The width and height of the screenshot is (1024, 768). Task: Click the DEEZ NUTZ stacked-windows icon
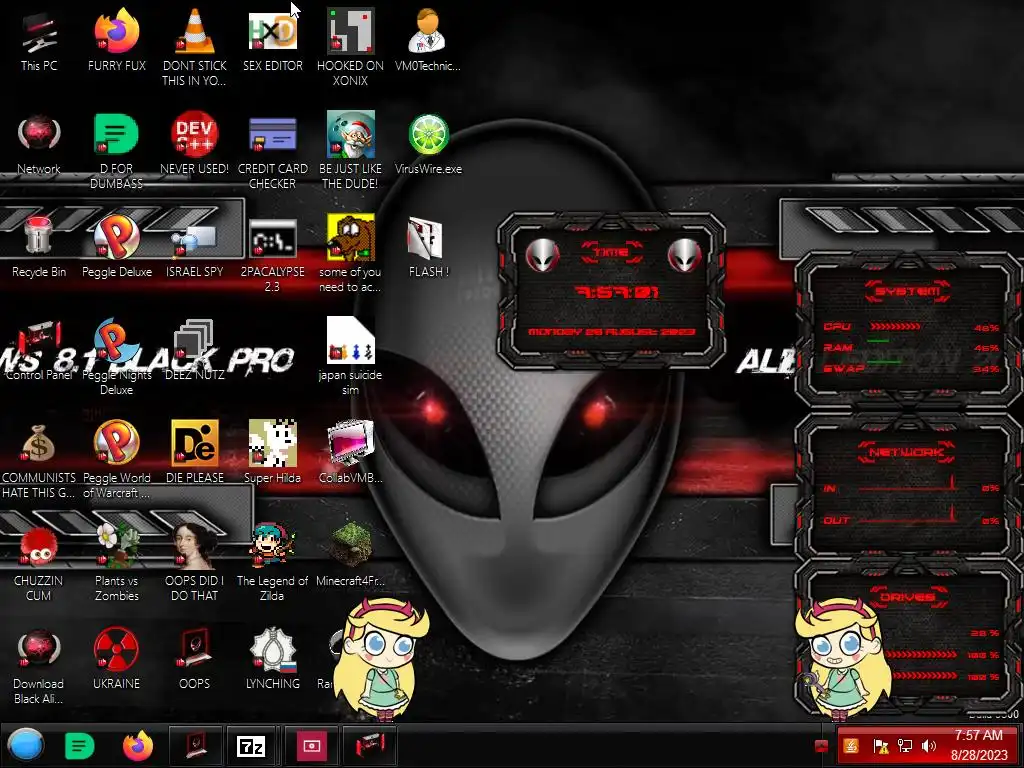195,341
